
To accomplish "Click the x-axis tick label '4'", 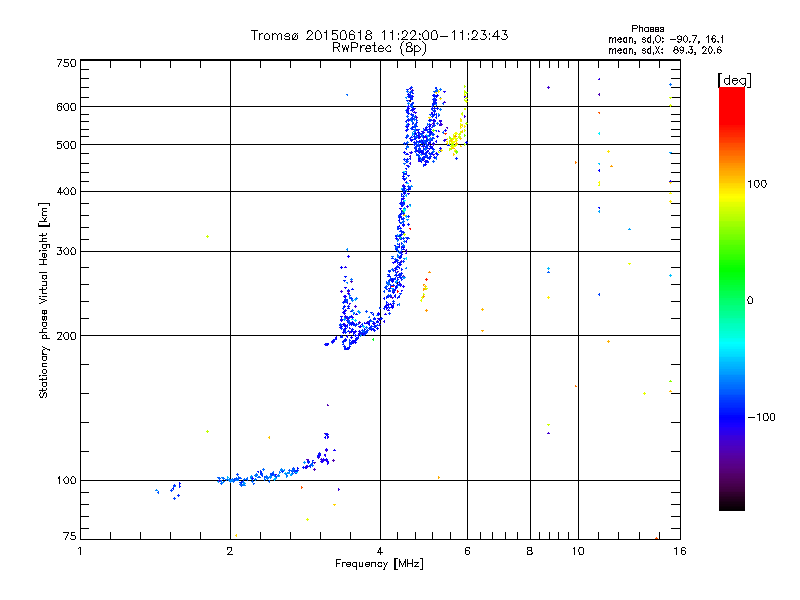I will [x=380, y=551].
